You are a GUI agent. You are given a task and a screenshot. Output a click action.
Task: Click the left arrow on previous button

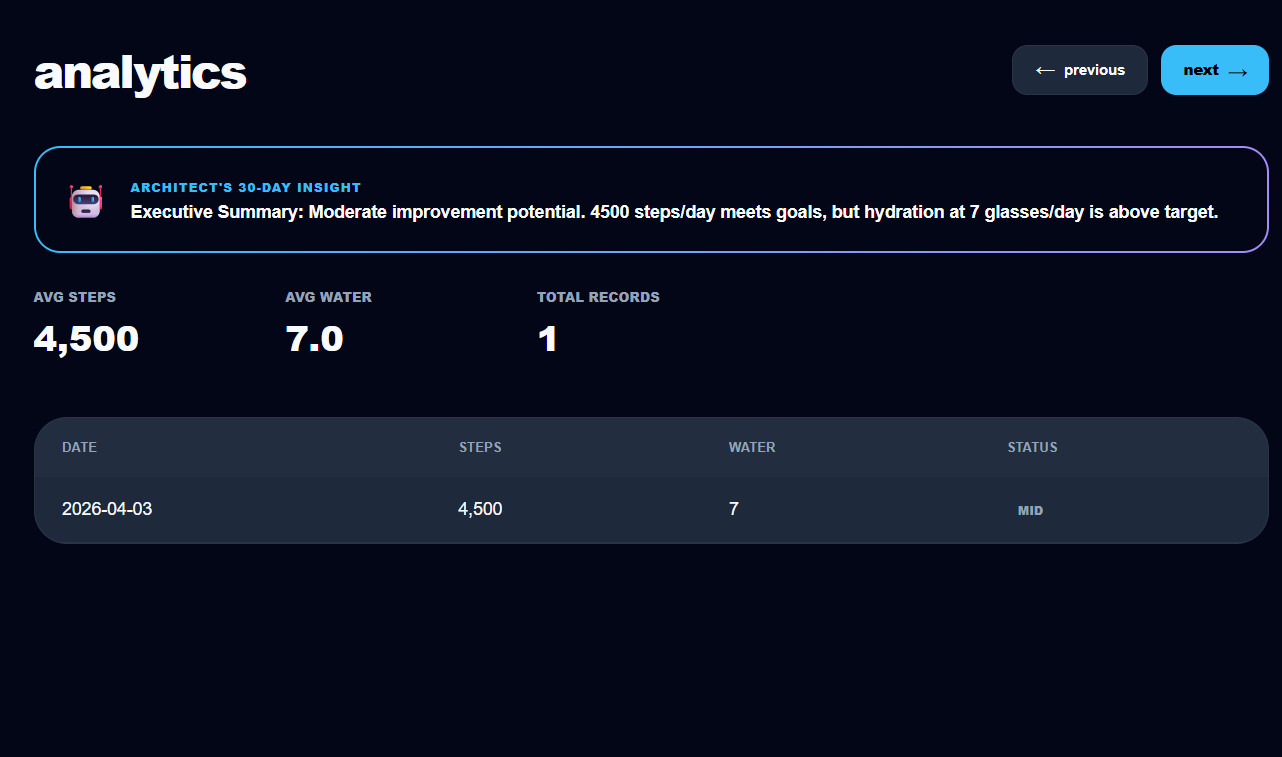[x=1045, y=69]
